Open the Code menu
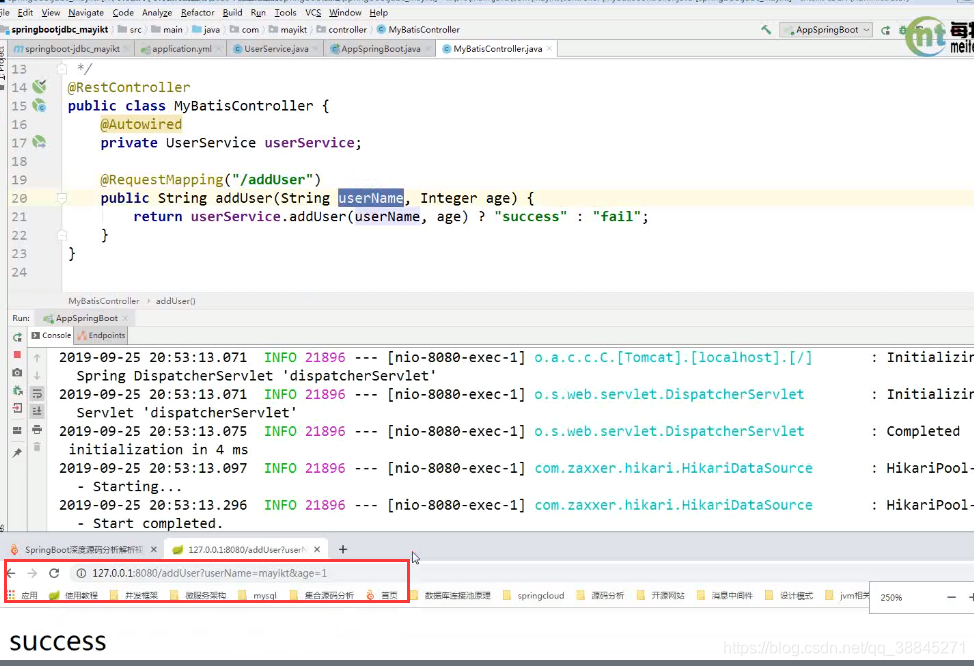The width and height of the screenshot is (974, 666). click(123, 12)
